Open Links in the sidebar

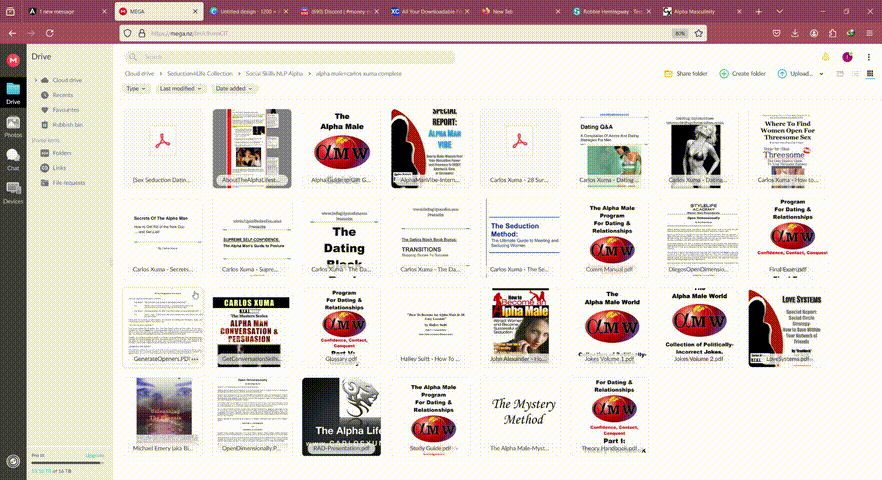coord(53,168)
